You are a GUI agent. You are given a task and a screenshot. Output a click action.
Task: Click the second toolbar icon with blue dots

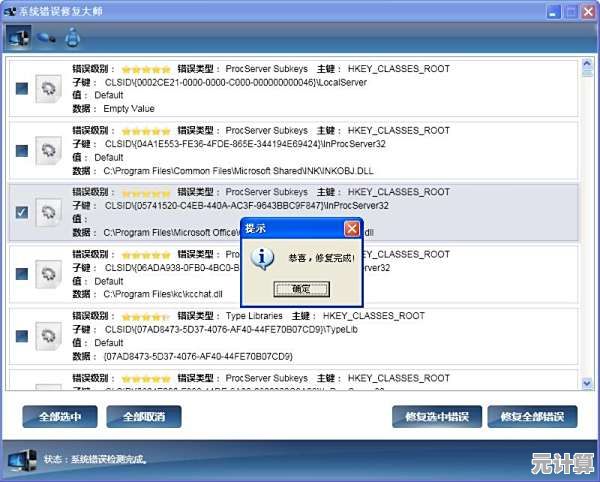pyautogui.click(x=45, y=39)
